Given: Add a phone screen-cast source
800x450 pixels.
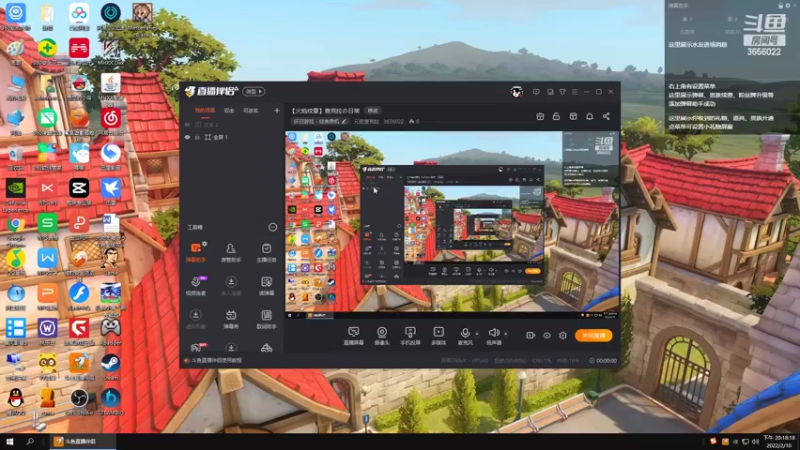Looking at the screenshot, I should click(x=410, y=336).
